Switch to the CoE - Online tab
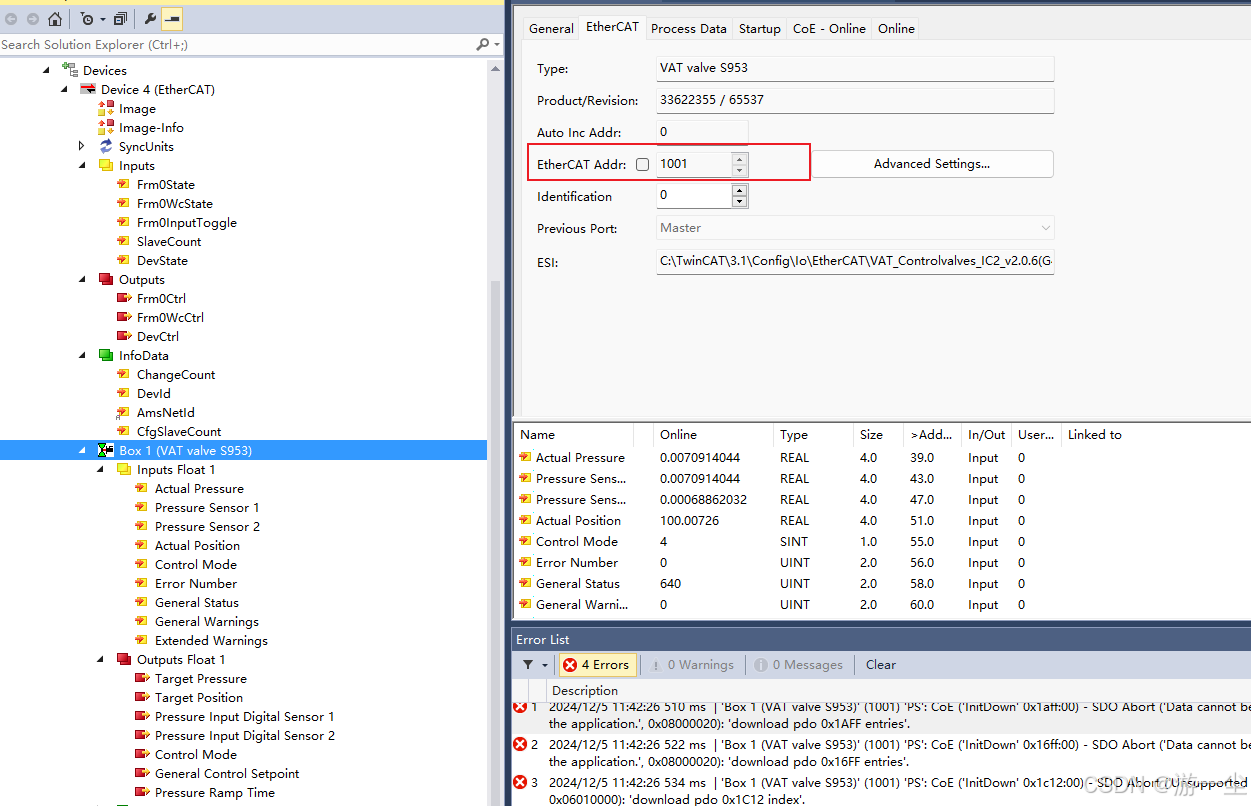Screen dimensions: 1251x806 (828, 28)
